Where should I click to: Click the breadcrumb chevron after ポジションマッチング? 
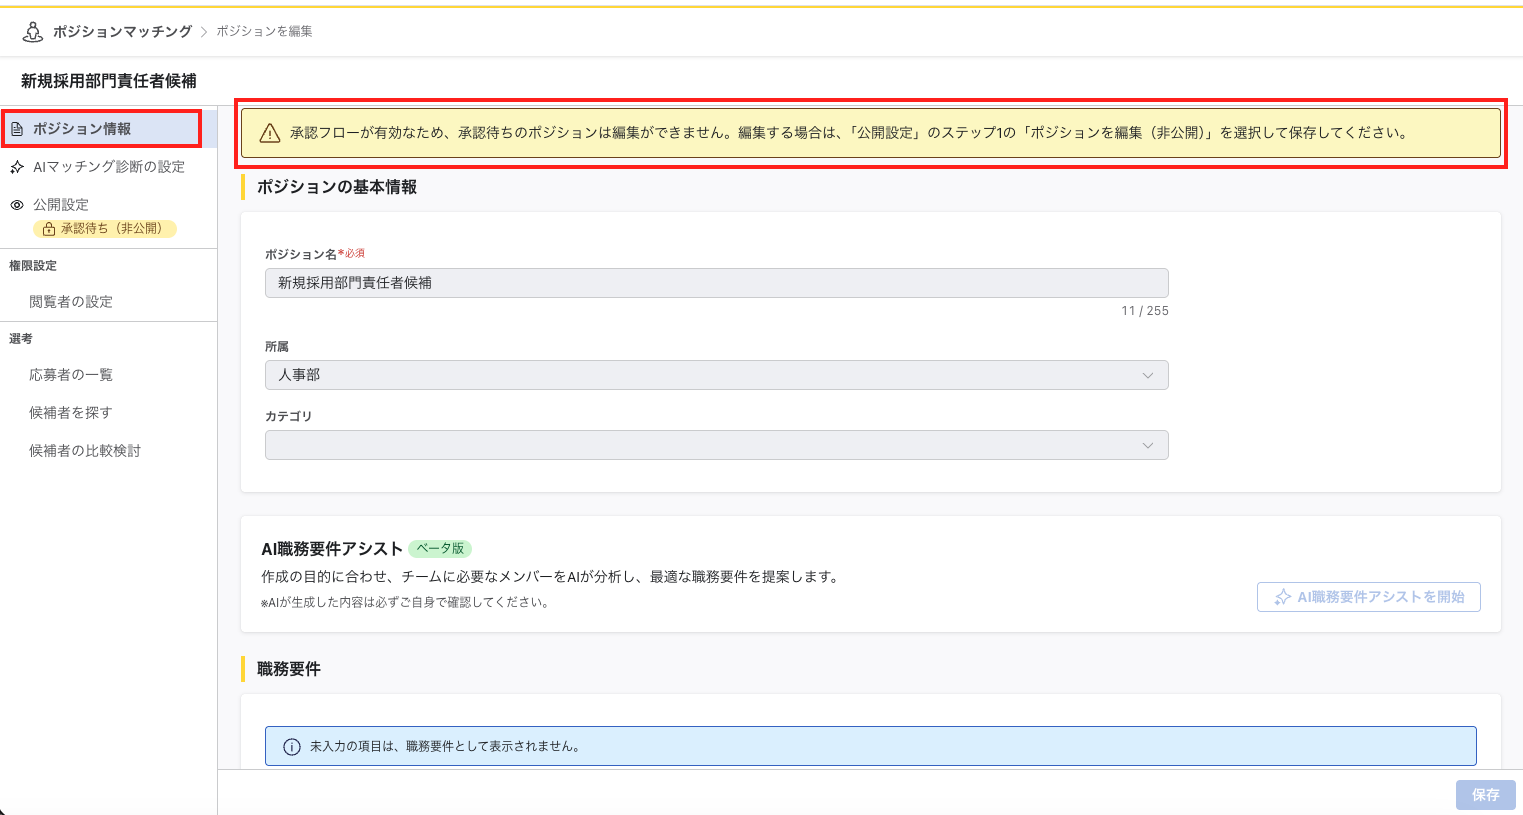[204, 32]
